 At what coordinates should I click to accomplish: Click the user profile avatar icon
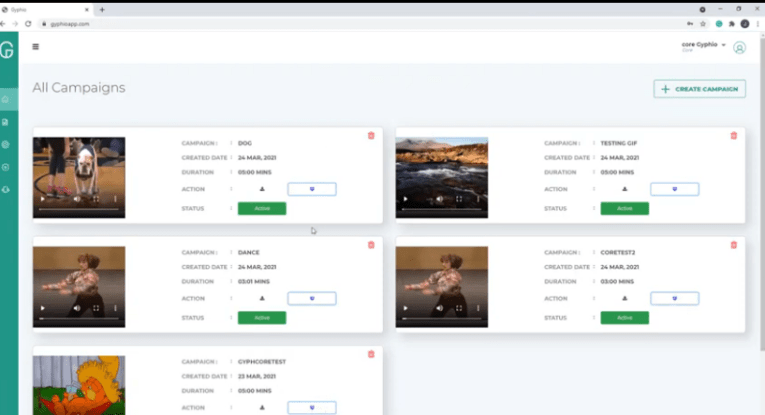(x=740, y=48)
